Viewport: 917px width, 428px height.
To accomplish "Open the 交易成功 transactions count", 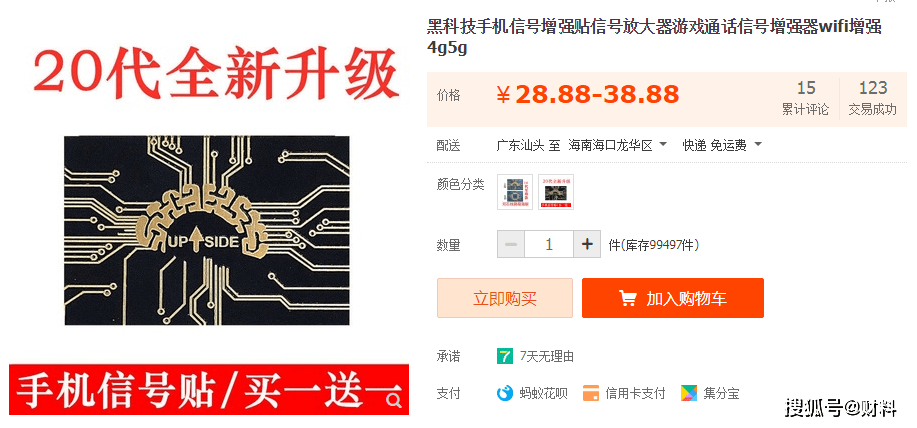I will pos(873,98).
